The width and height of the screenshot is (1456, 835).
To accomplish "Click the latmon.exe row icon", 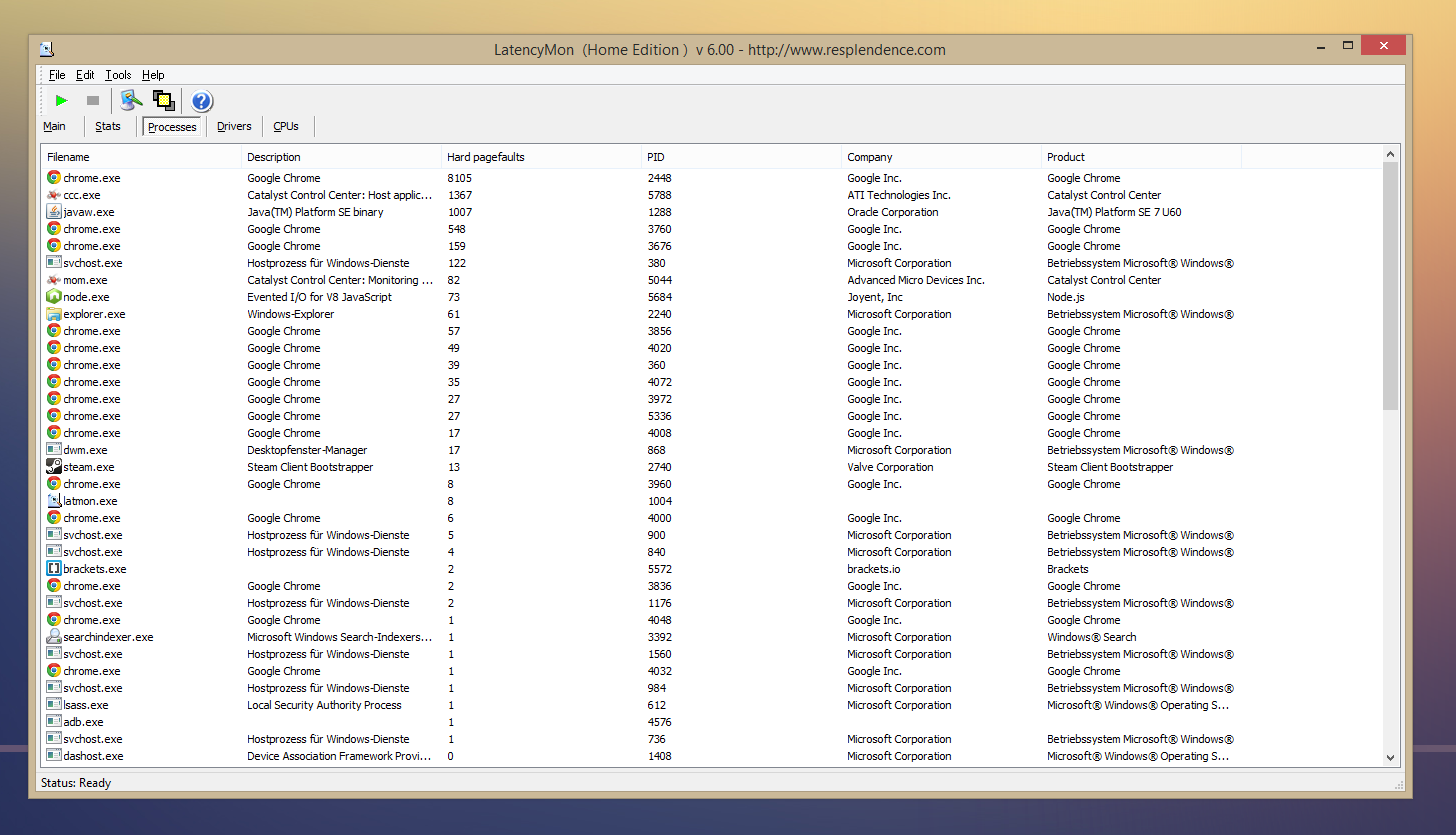I will point(54,501).
